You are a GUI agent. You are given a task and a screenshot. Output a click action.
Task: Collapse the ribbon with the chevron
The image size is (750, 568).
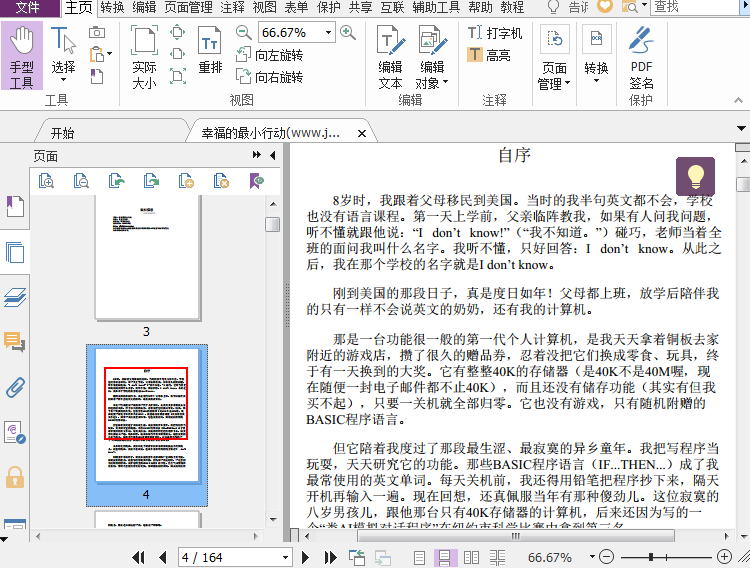739,100
